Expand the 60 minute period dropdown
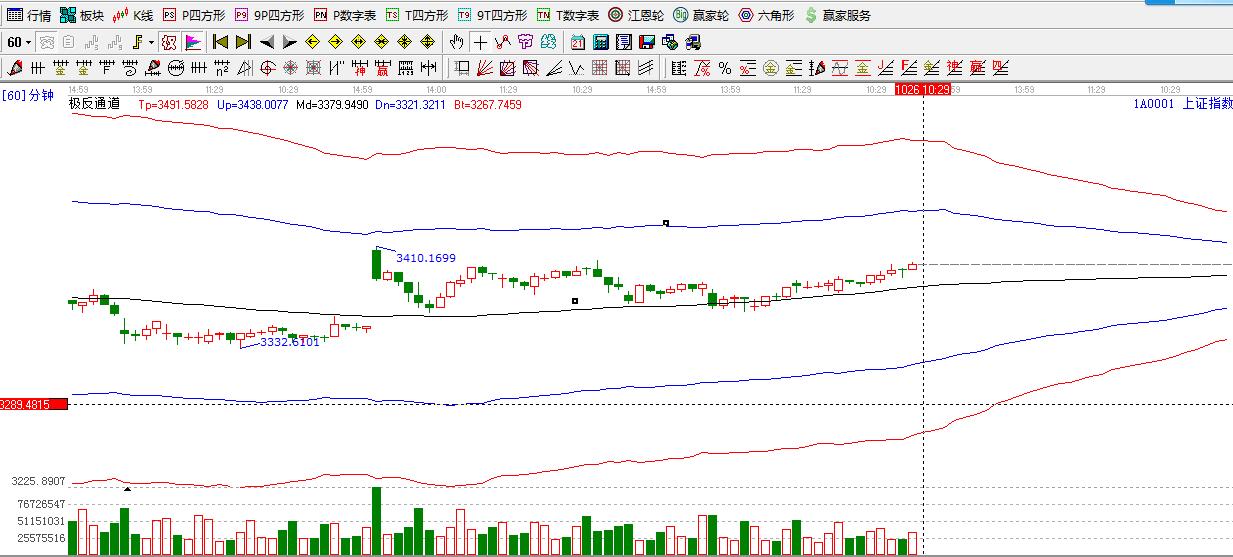 click(x=19, y=42)
